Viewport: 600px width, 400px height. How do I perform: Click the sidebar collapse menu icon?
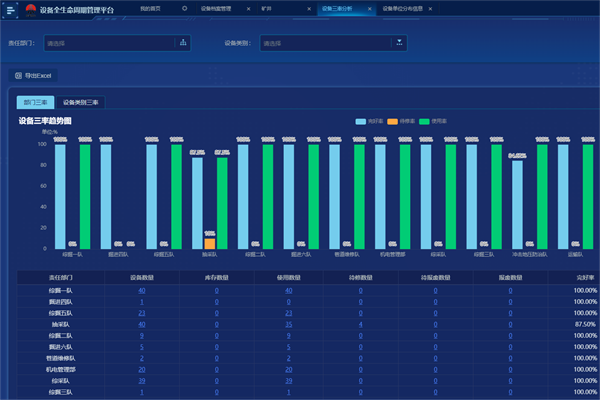[11, 8]
